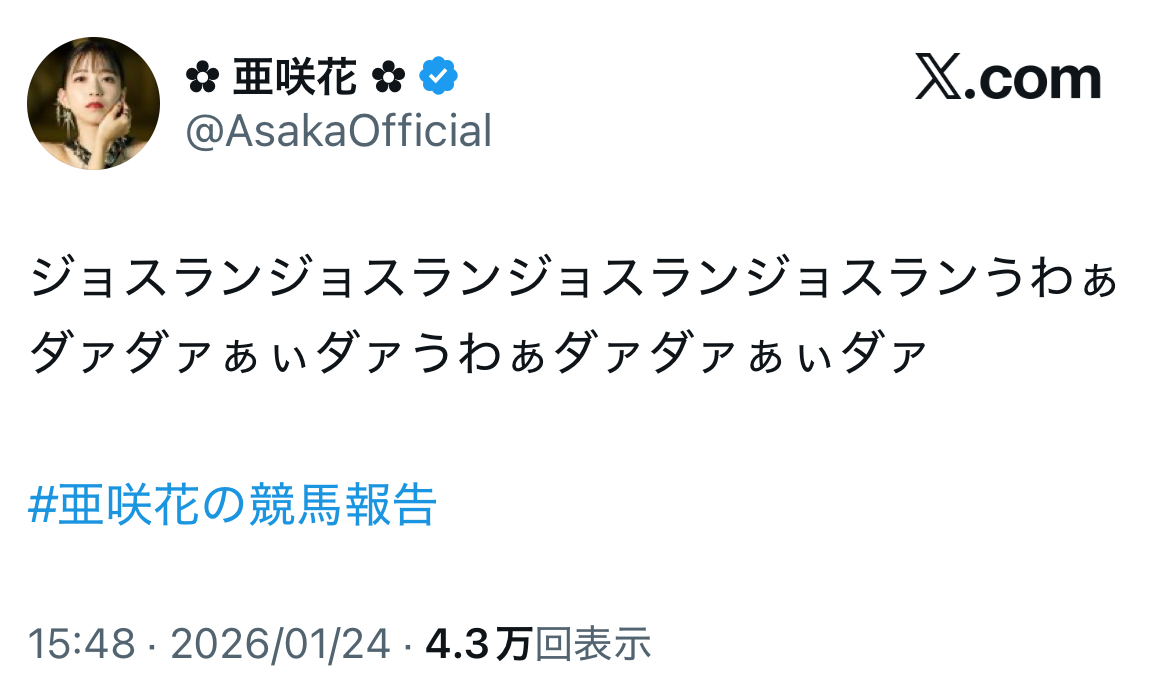Image resolution: width=1170 pixels, height=700 pixels.
Task: Open the #亜咲花の競馬報告 hashtag
Action: 233,506
